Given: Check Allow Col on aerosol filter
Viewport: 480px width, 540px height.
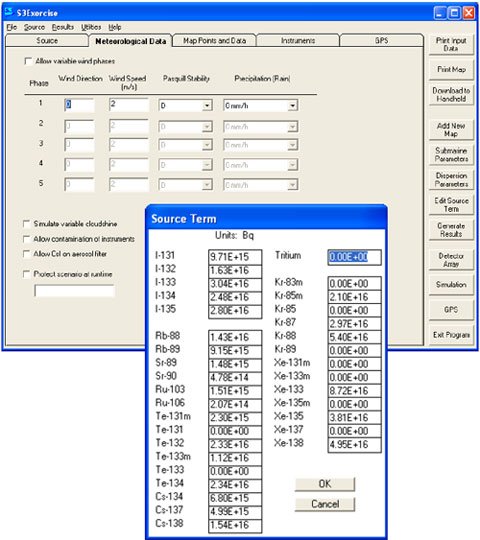Looking at the screenshot, I should pyautogui.click(x=26, y=254).
